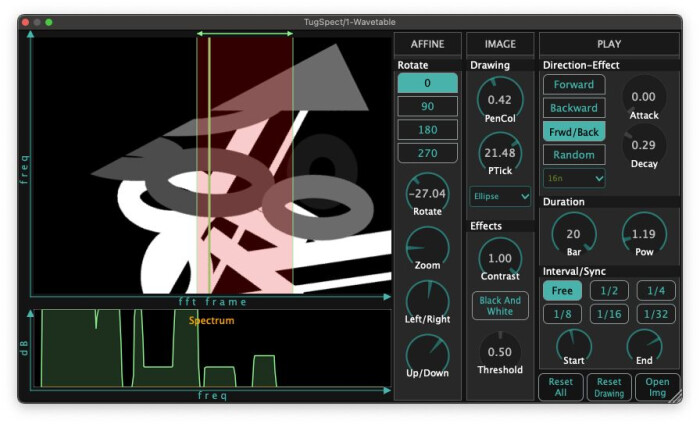The height and width of the screenshot is (424, 700).
Task: Select the 180 degree rotate option
Action: 427,130
